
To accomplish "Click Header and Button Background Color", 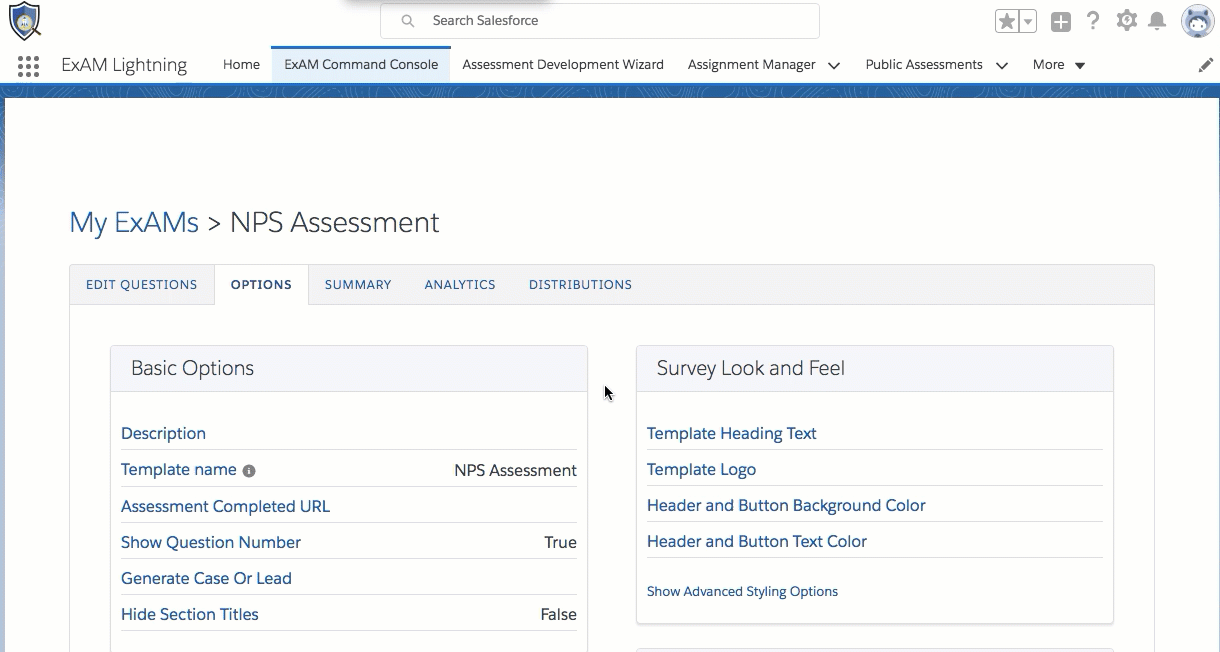I will (x=786, y=506).
